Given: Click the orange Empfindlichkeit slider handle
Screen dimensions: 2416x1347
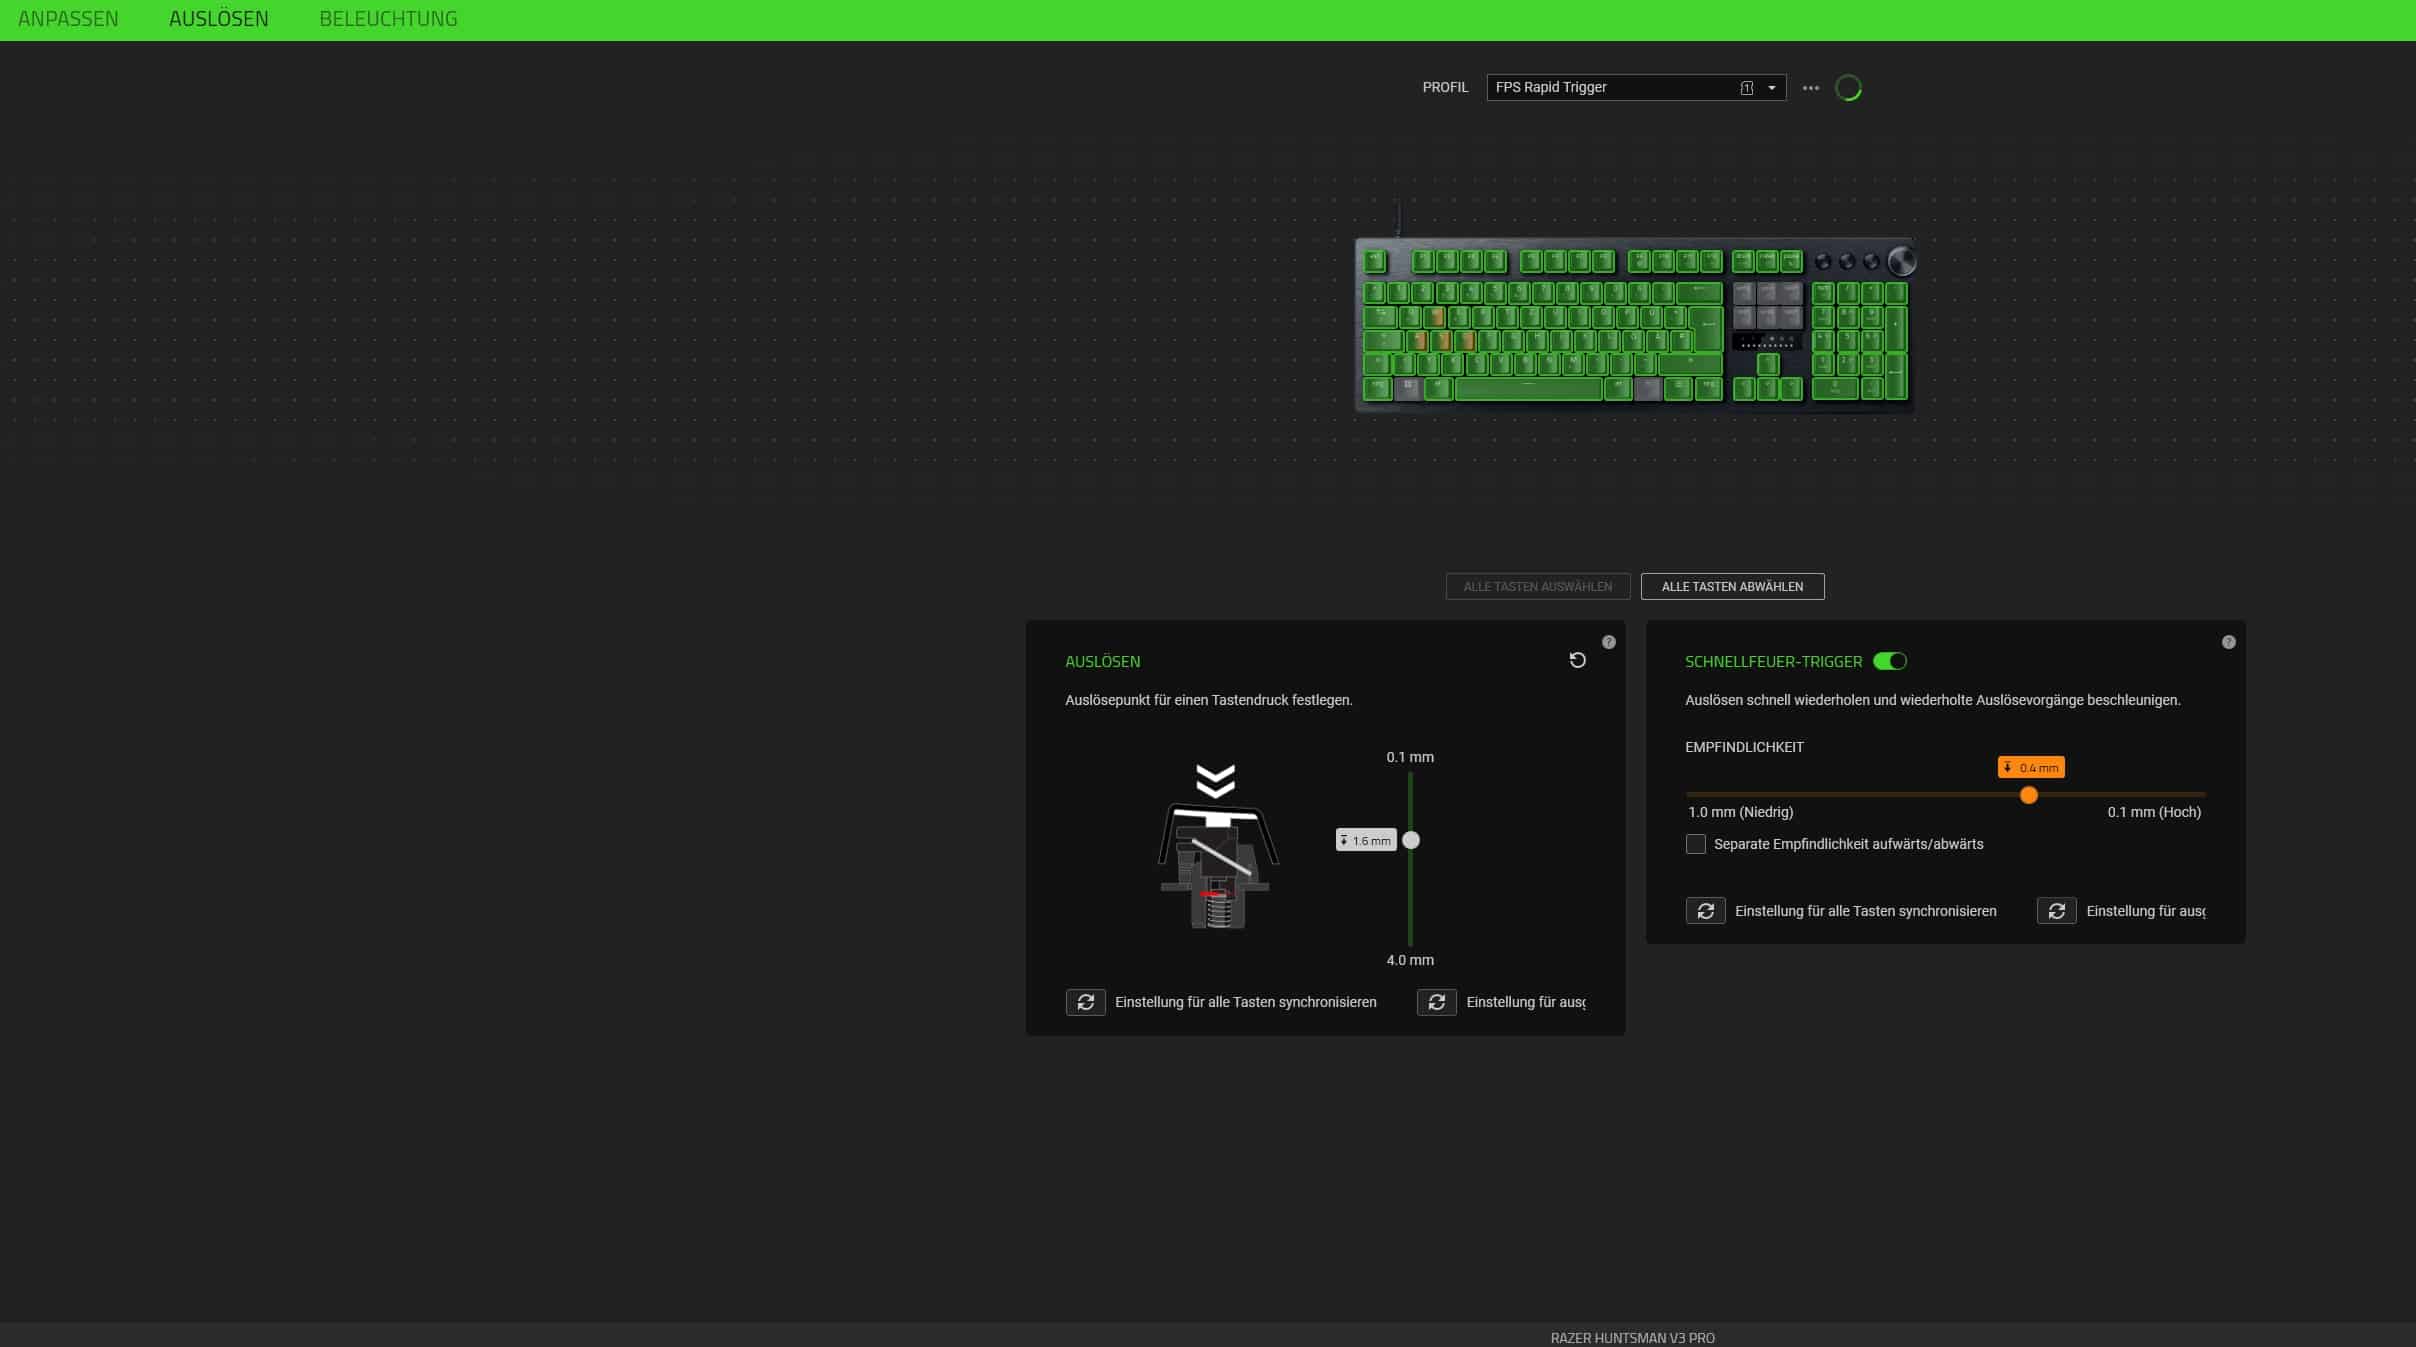Looking at the screenshot, I should pos(2028,795).
